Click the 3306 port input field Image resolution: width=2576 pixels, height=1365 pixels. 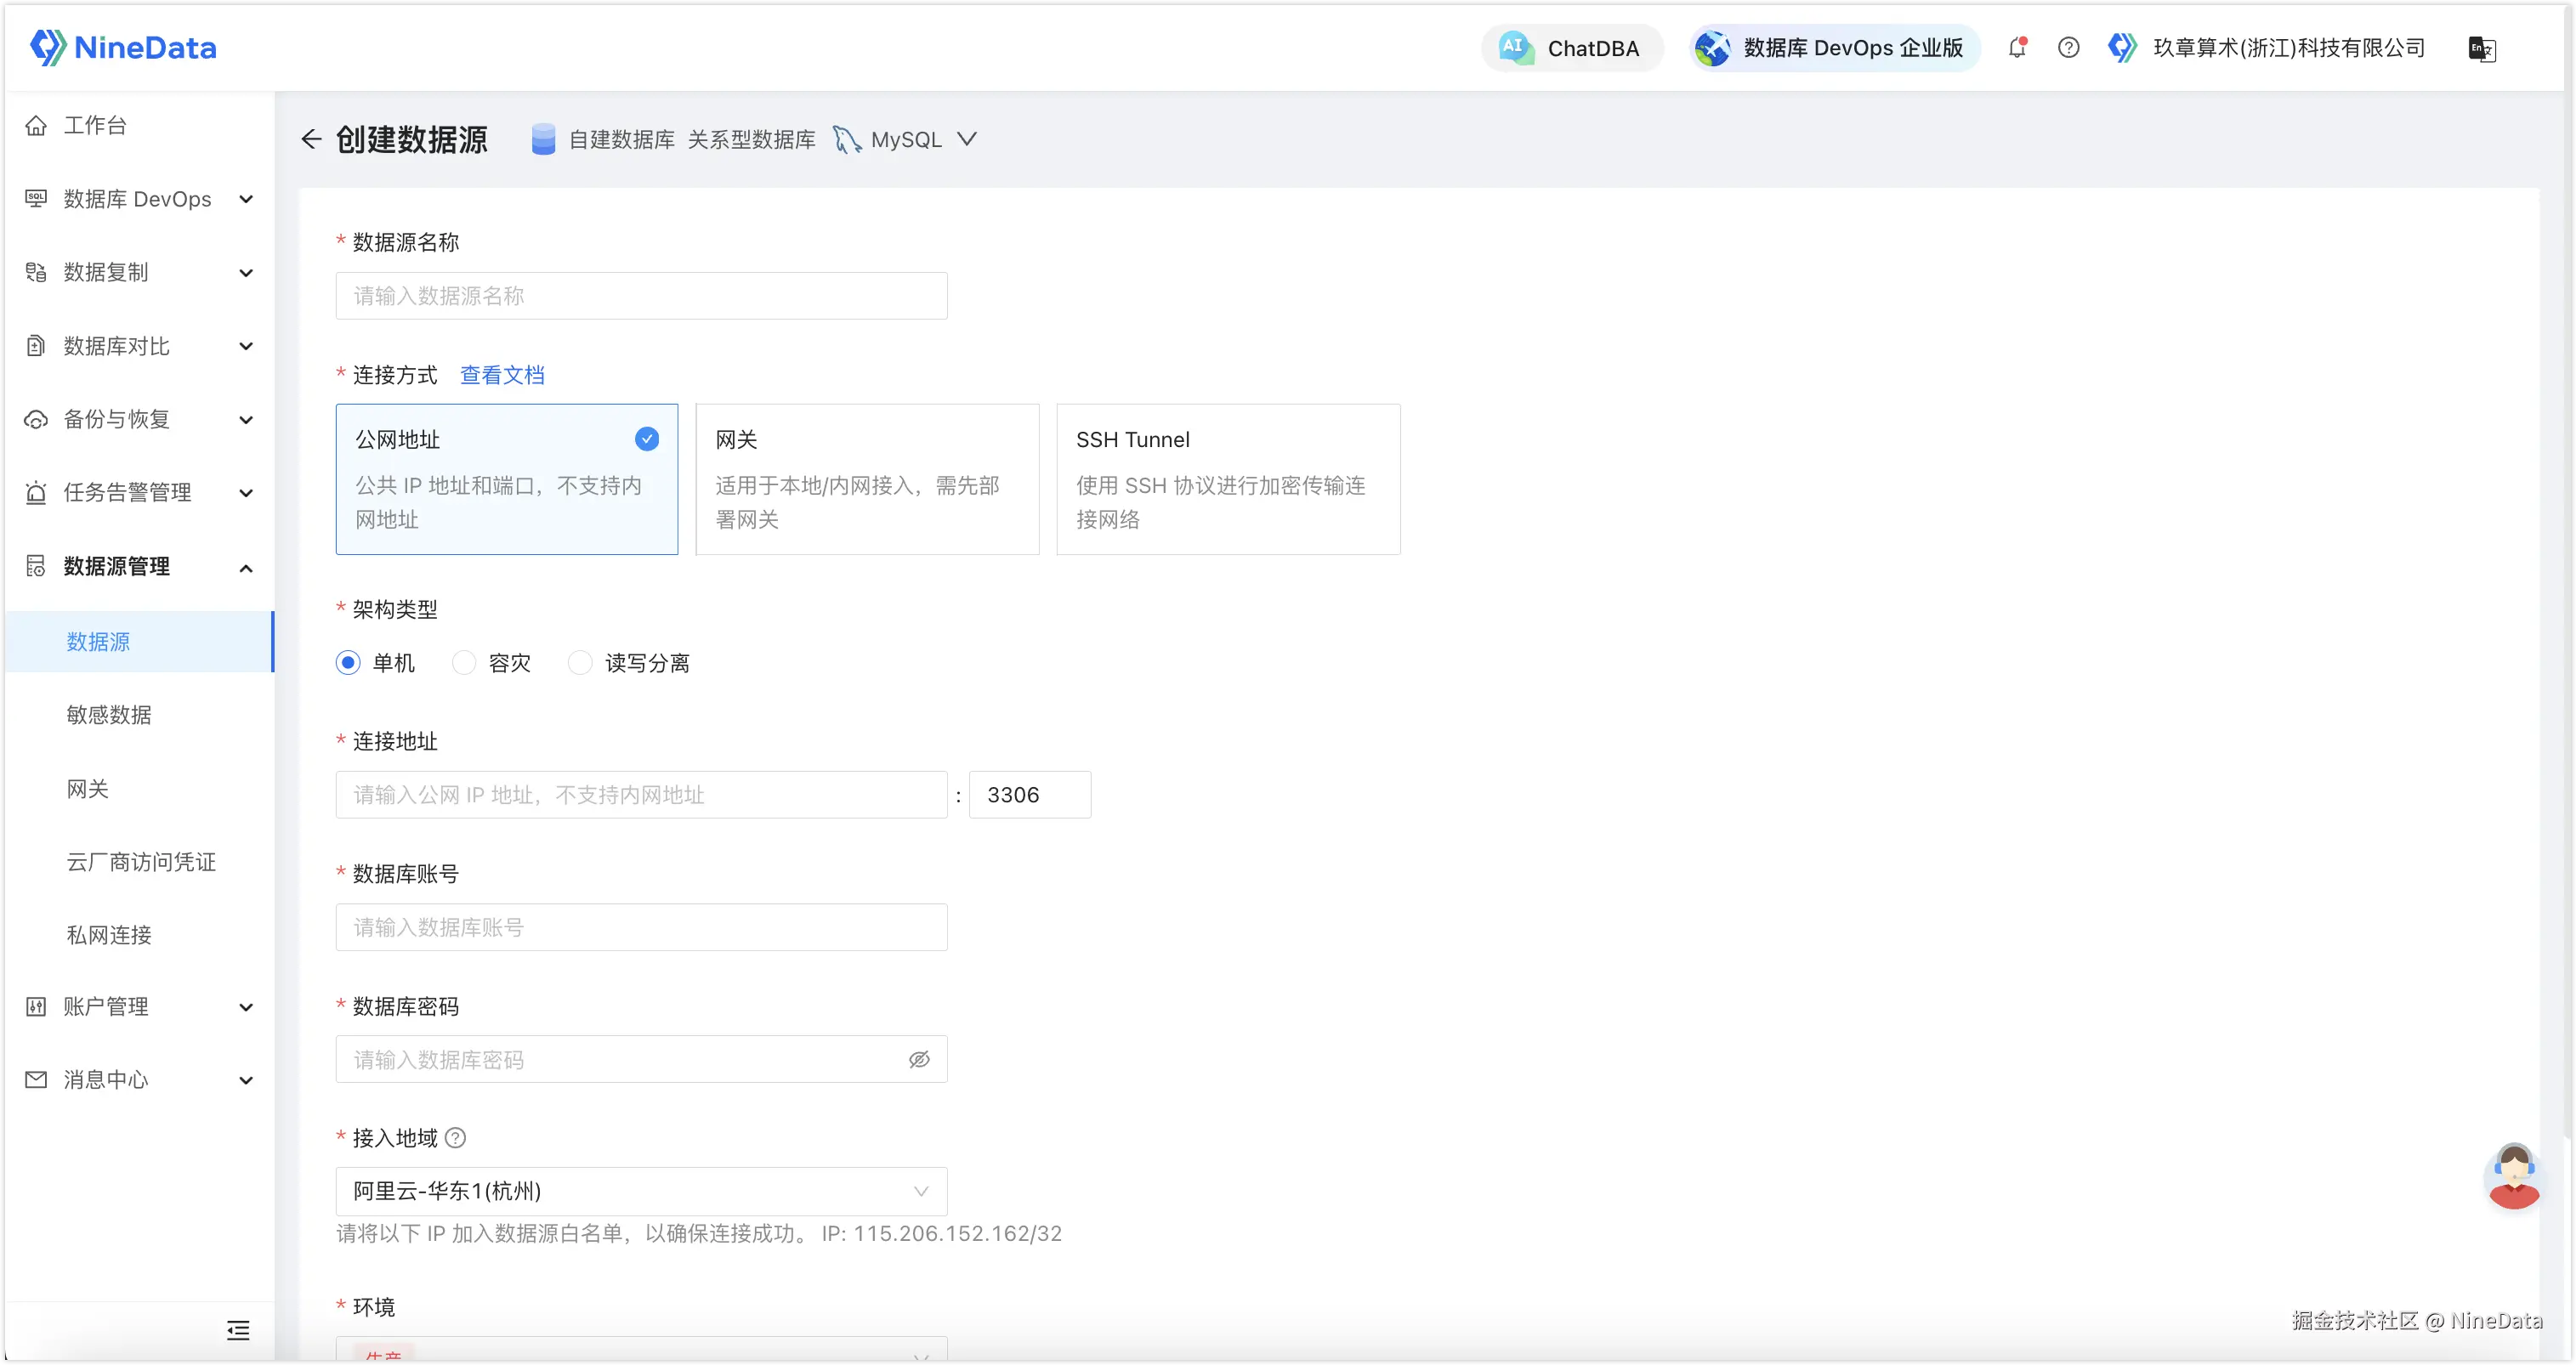pyautogui.click(x=1029, y=795)
